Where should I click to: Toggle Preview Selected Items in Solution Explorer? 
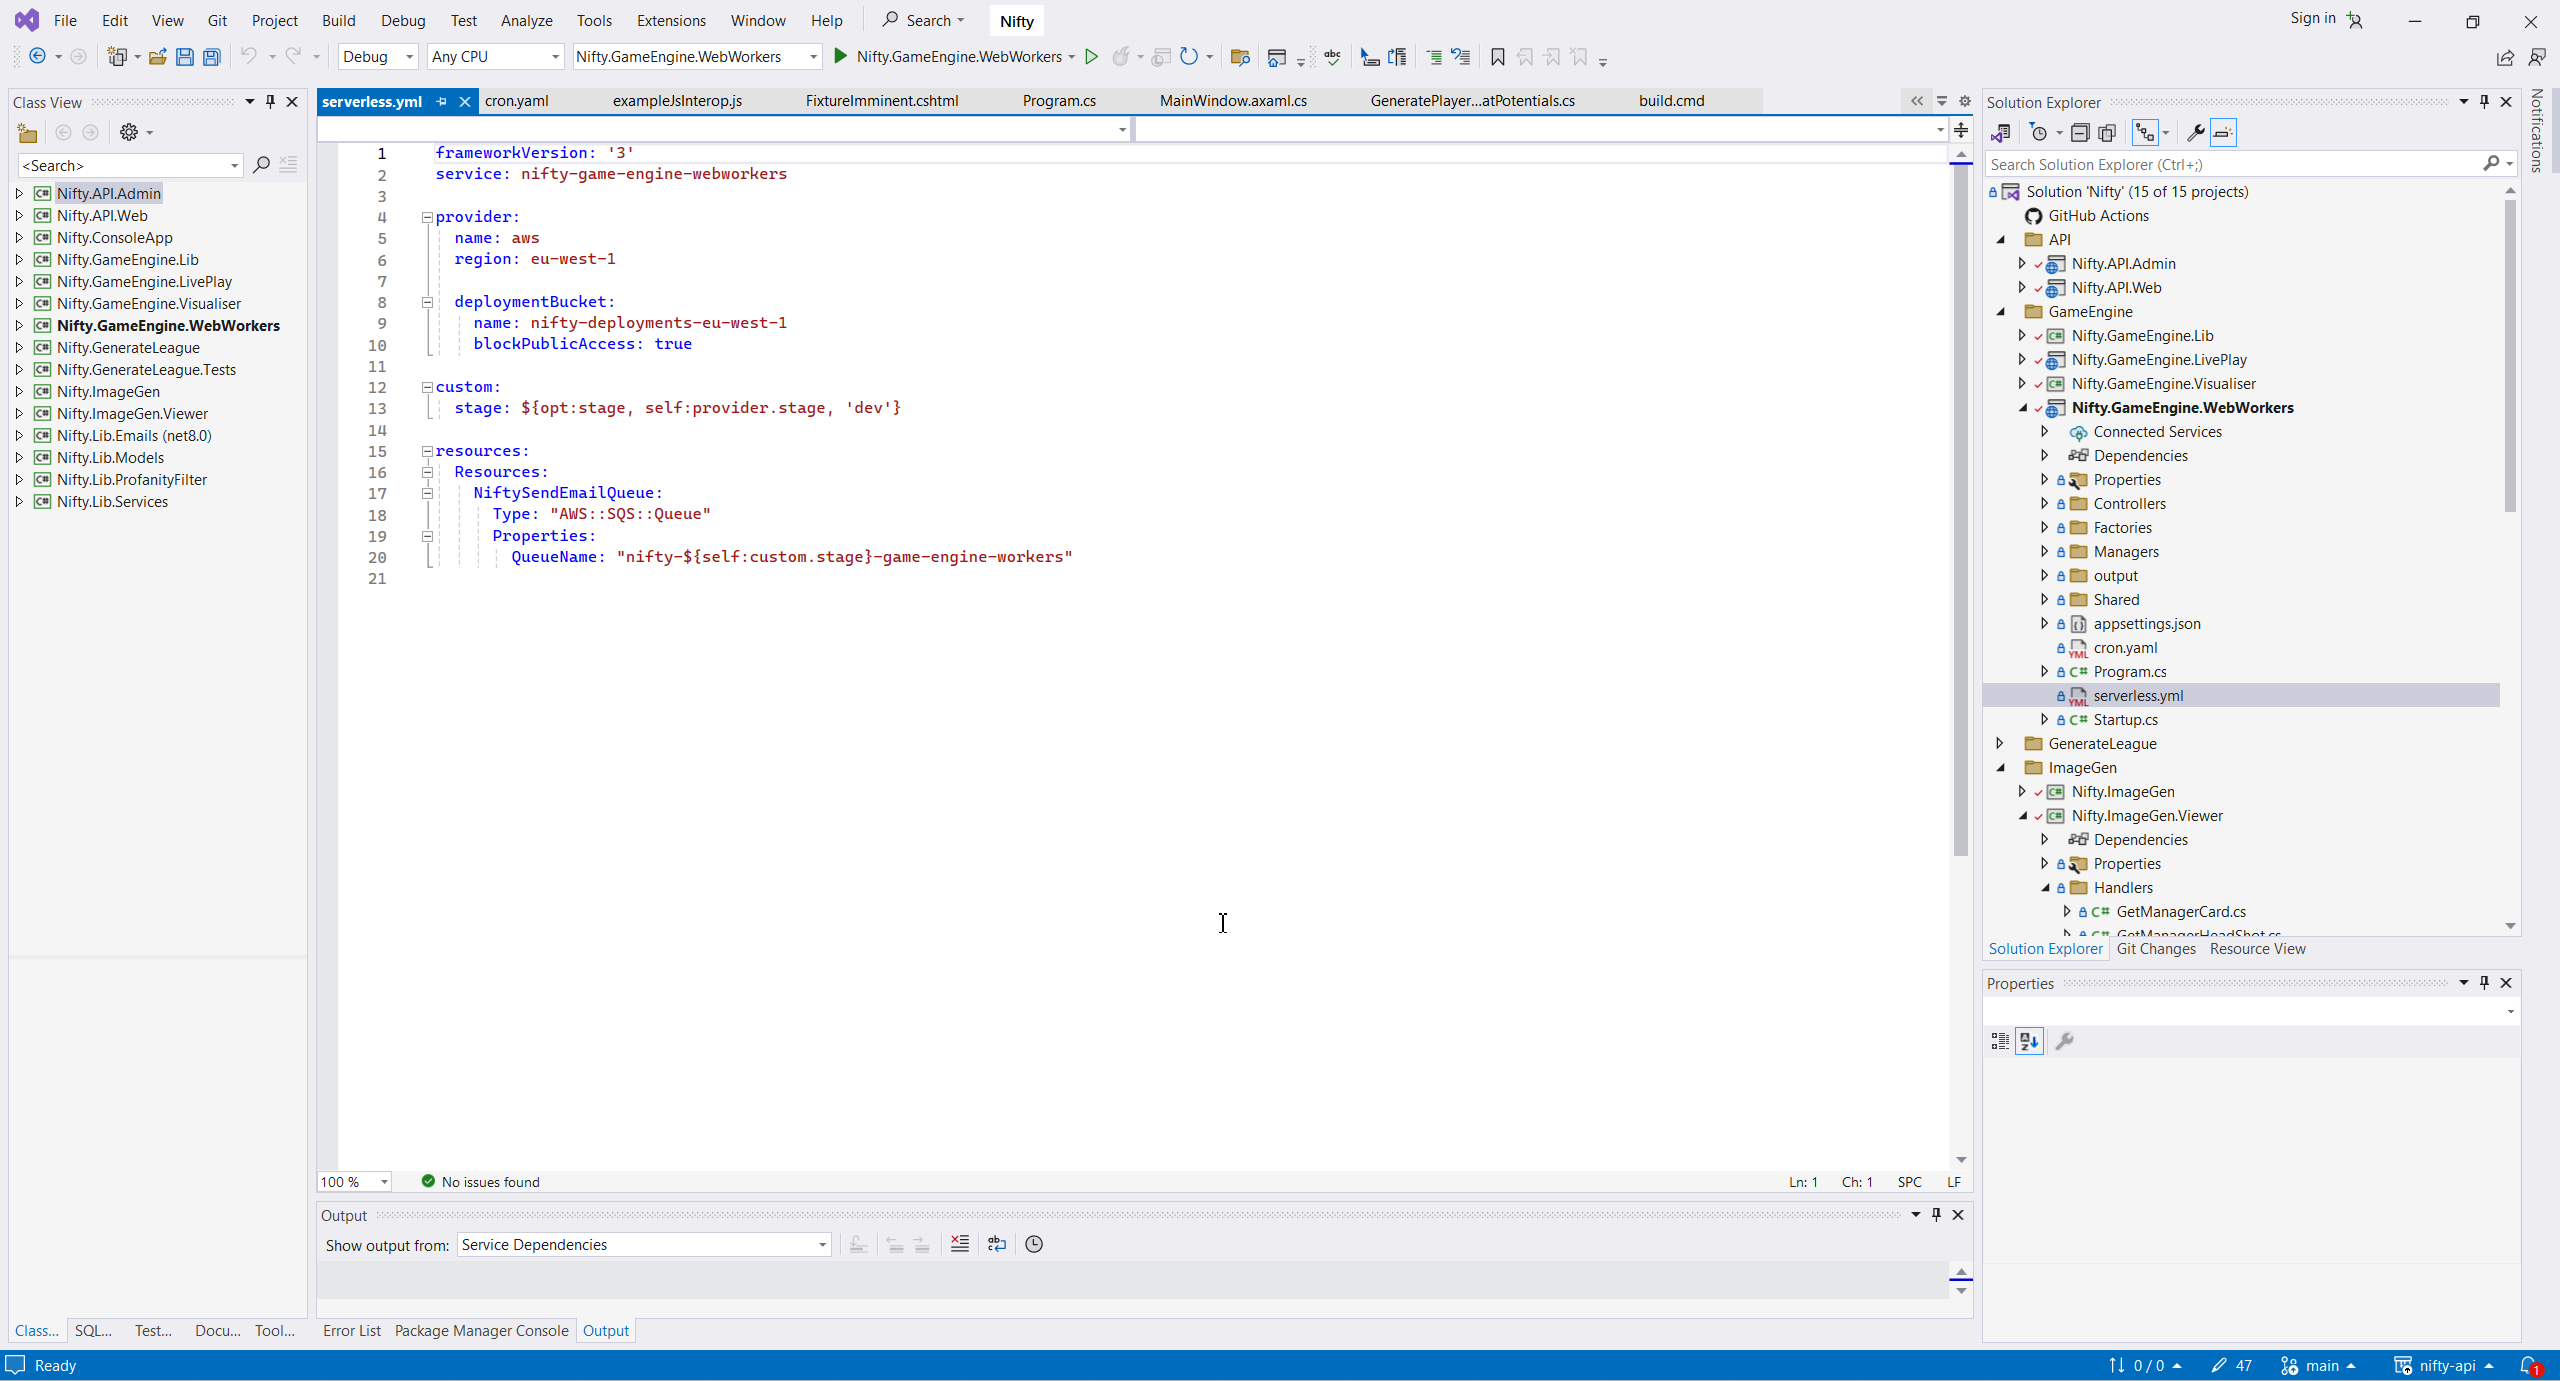[x=2222, y=133]
